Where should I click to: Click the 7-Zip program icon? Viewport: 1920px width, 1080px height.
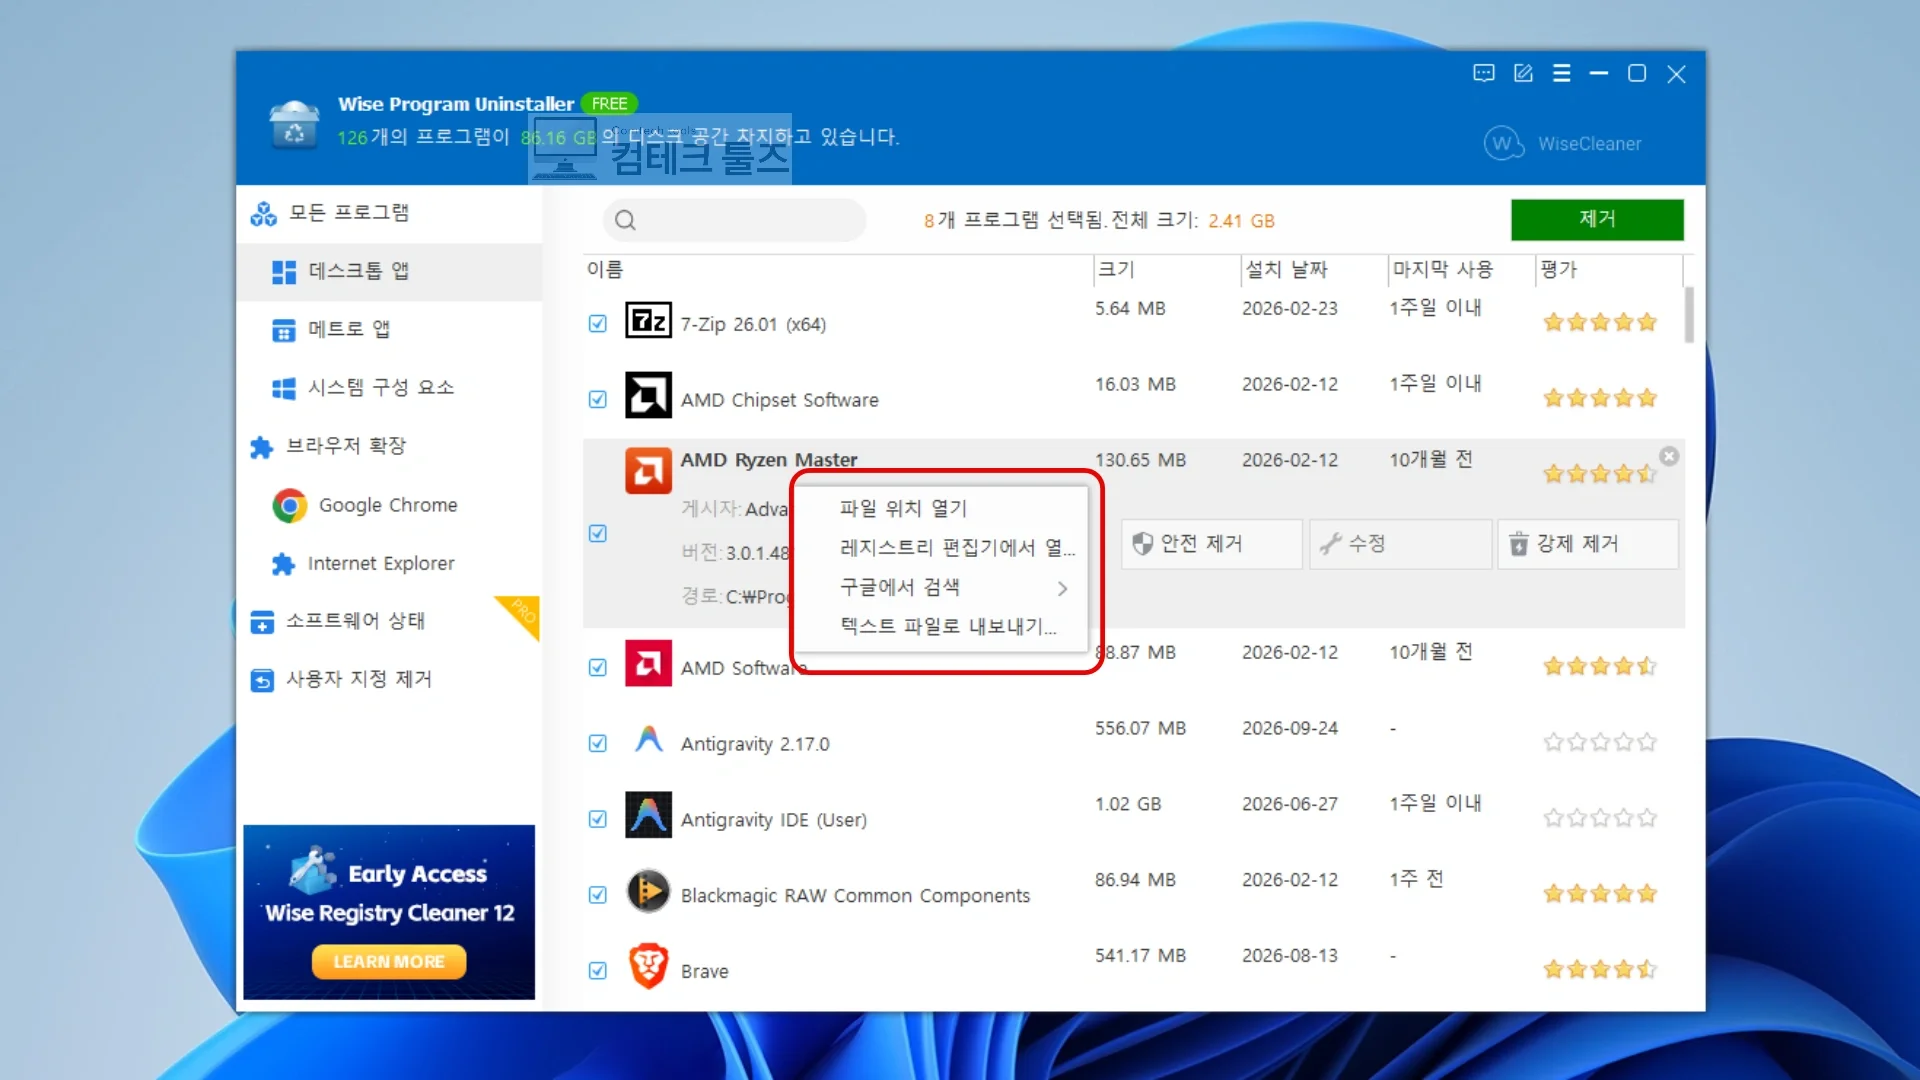648,321
